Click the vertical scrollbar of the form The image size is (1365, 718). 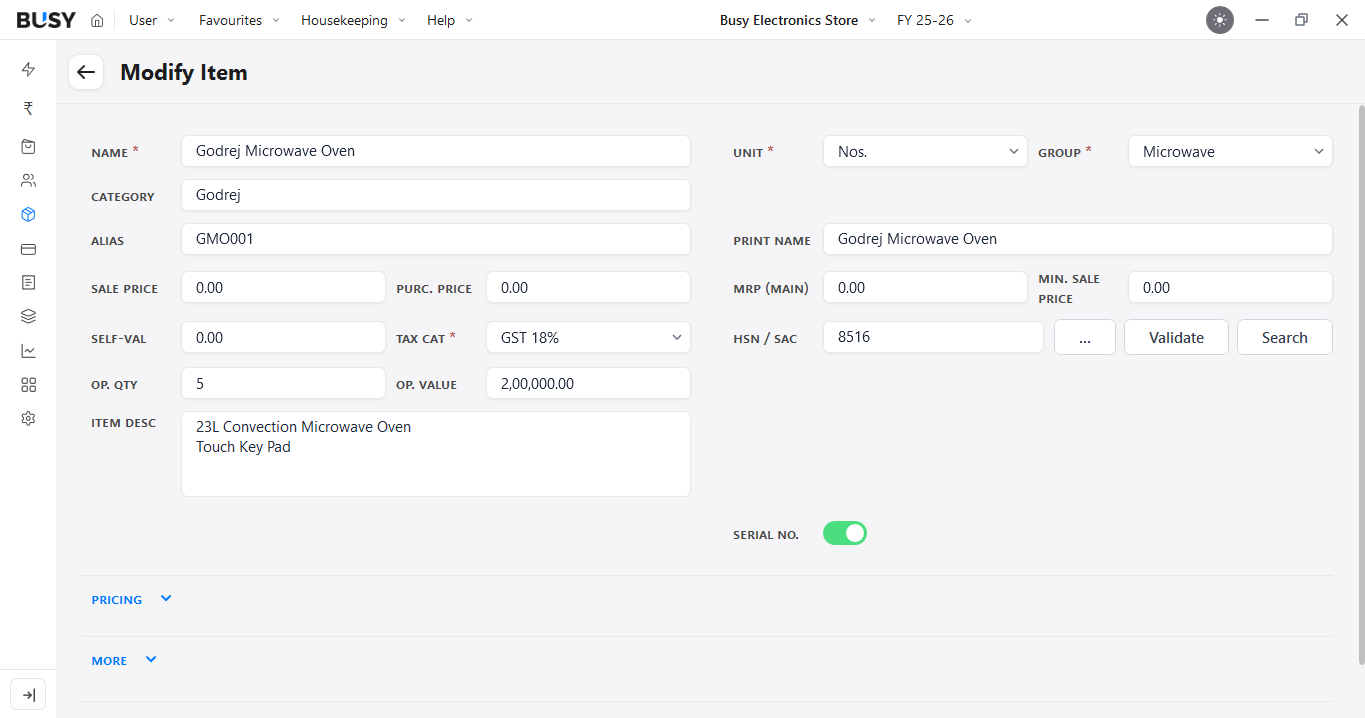click(x=1361, y=384)
